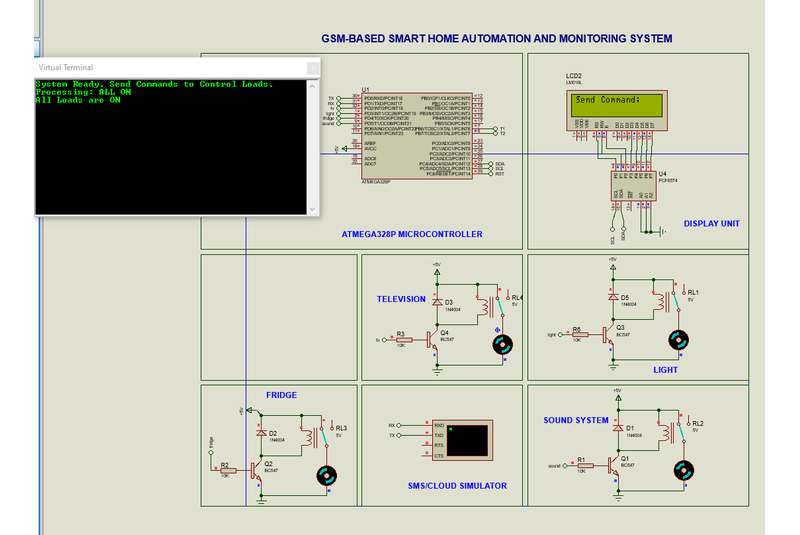Click the Virtual Terminal title bar
800x535 pixels.
point(177,67)
